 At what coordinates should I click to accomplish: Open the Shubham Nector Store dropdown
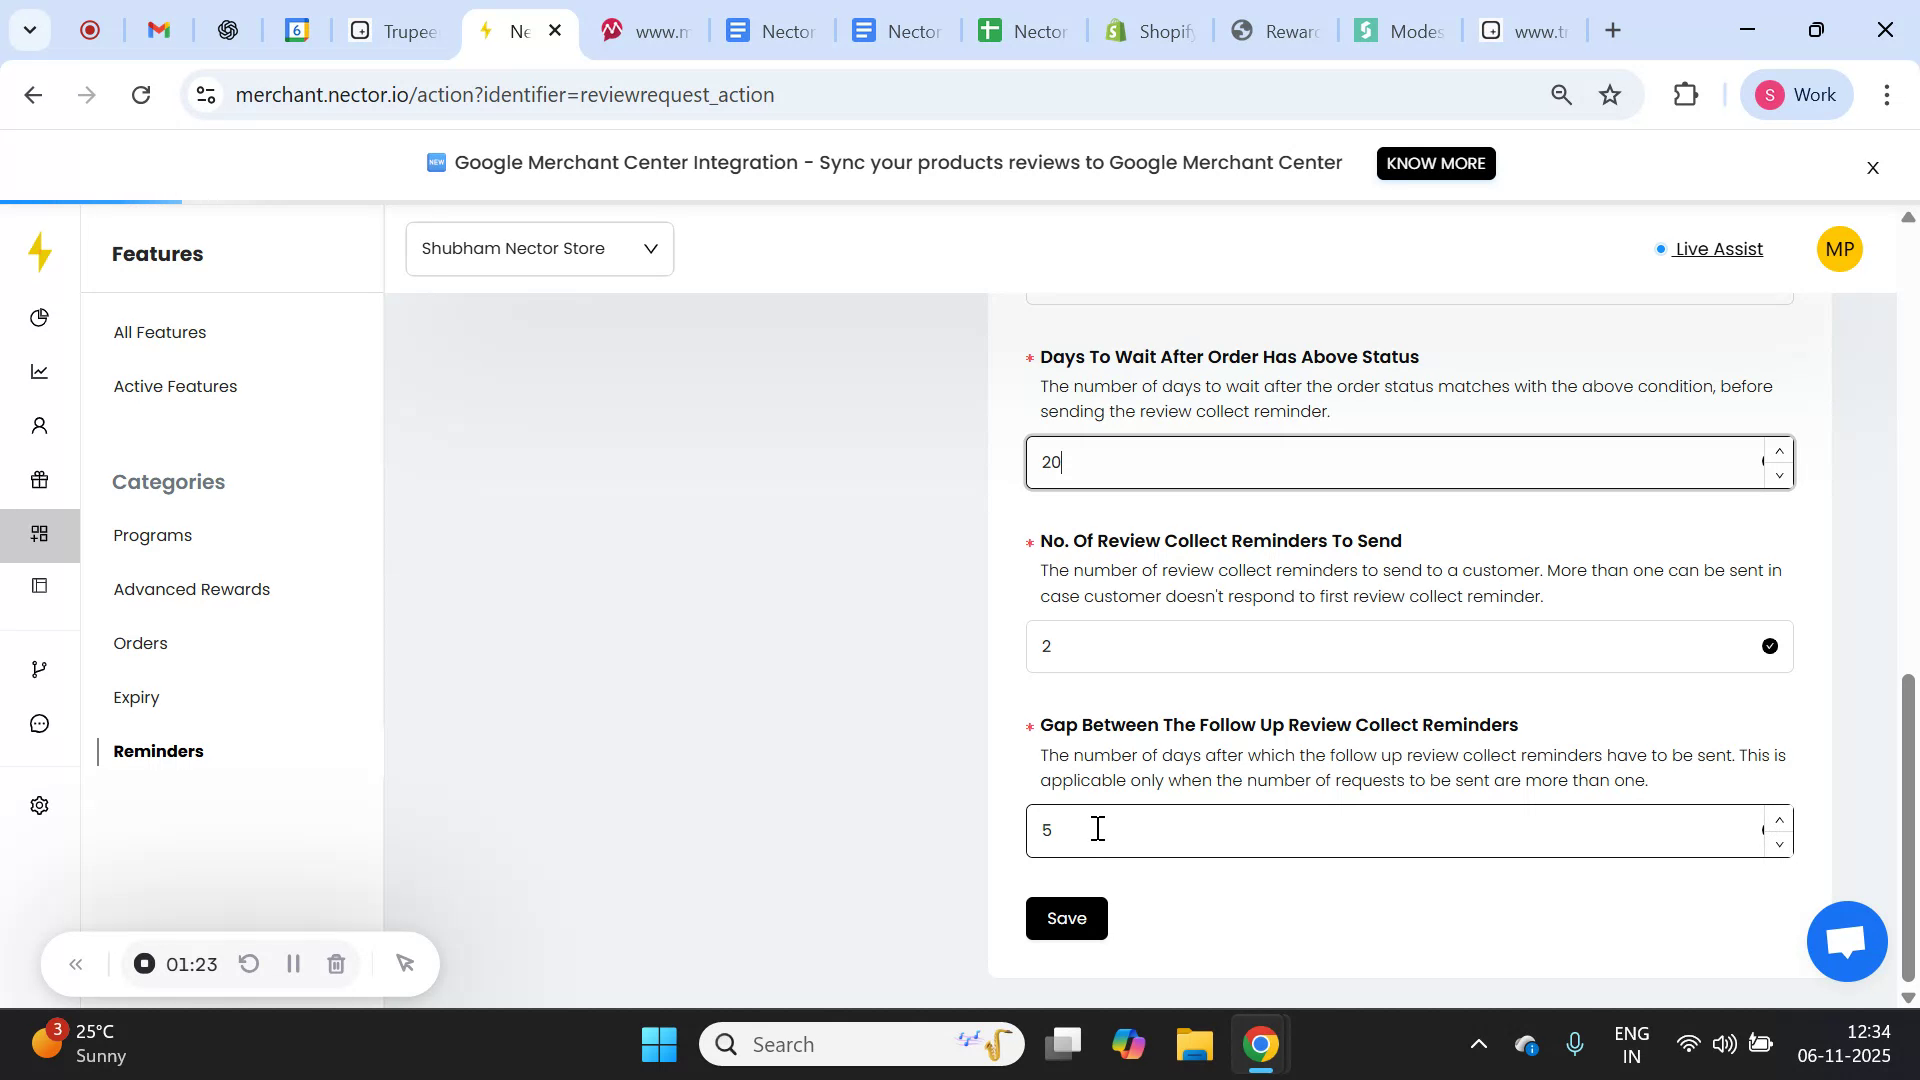point(539,248)
